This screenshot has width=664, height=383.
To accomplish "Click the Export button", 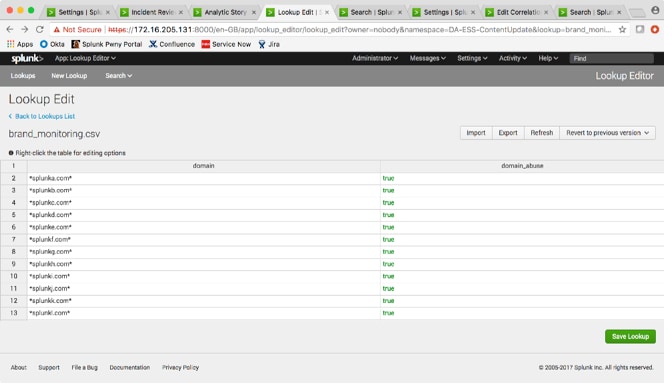I will click(508, 133).
